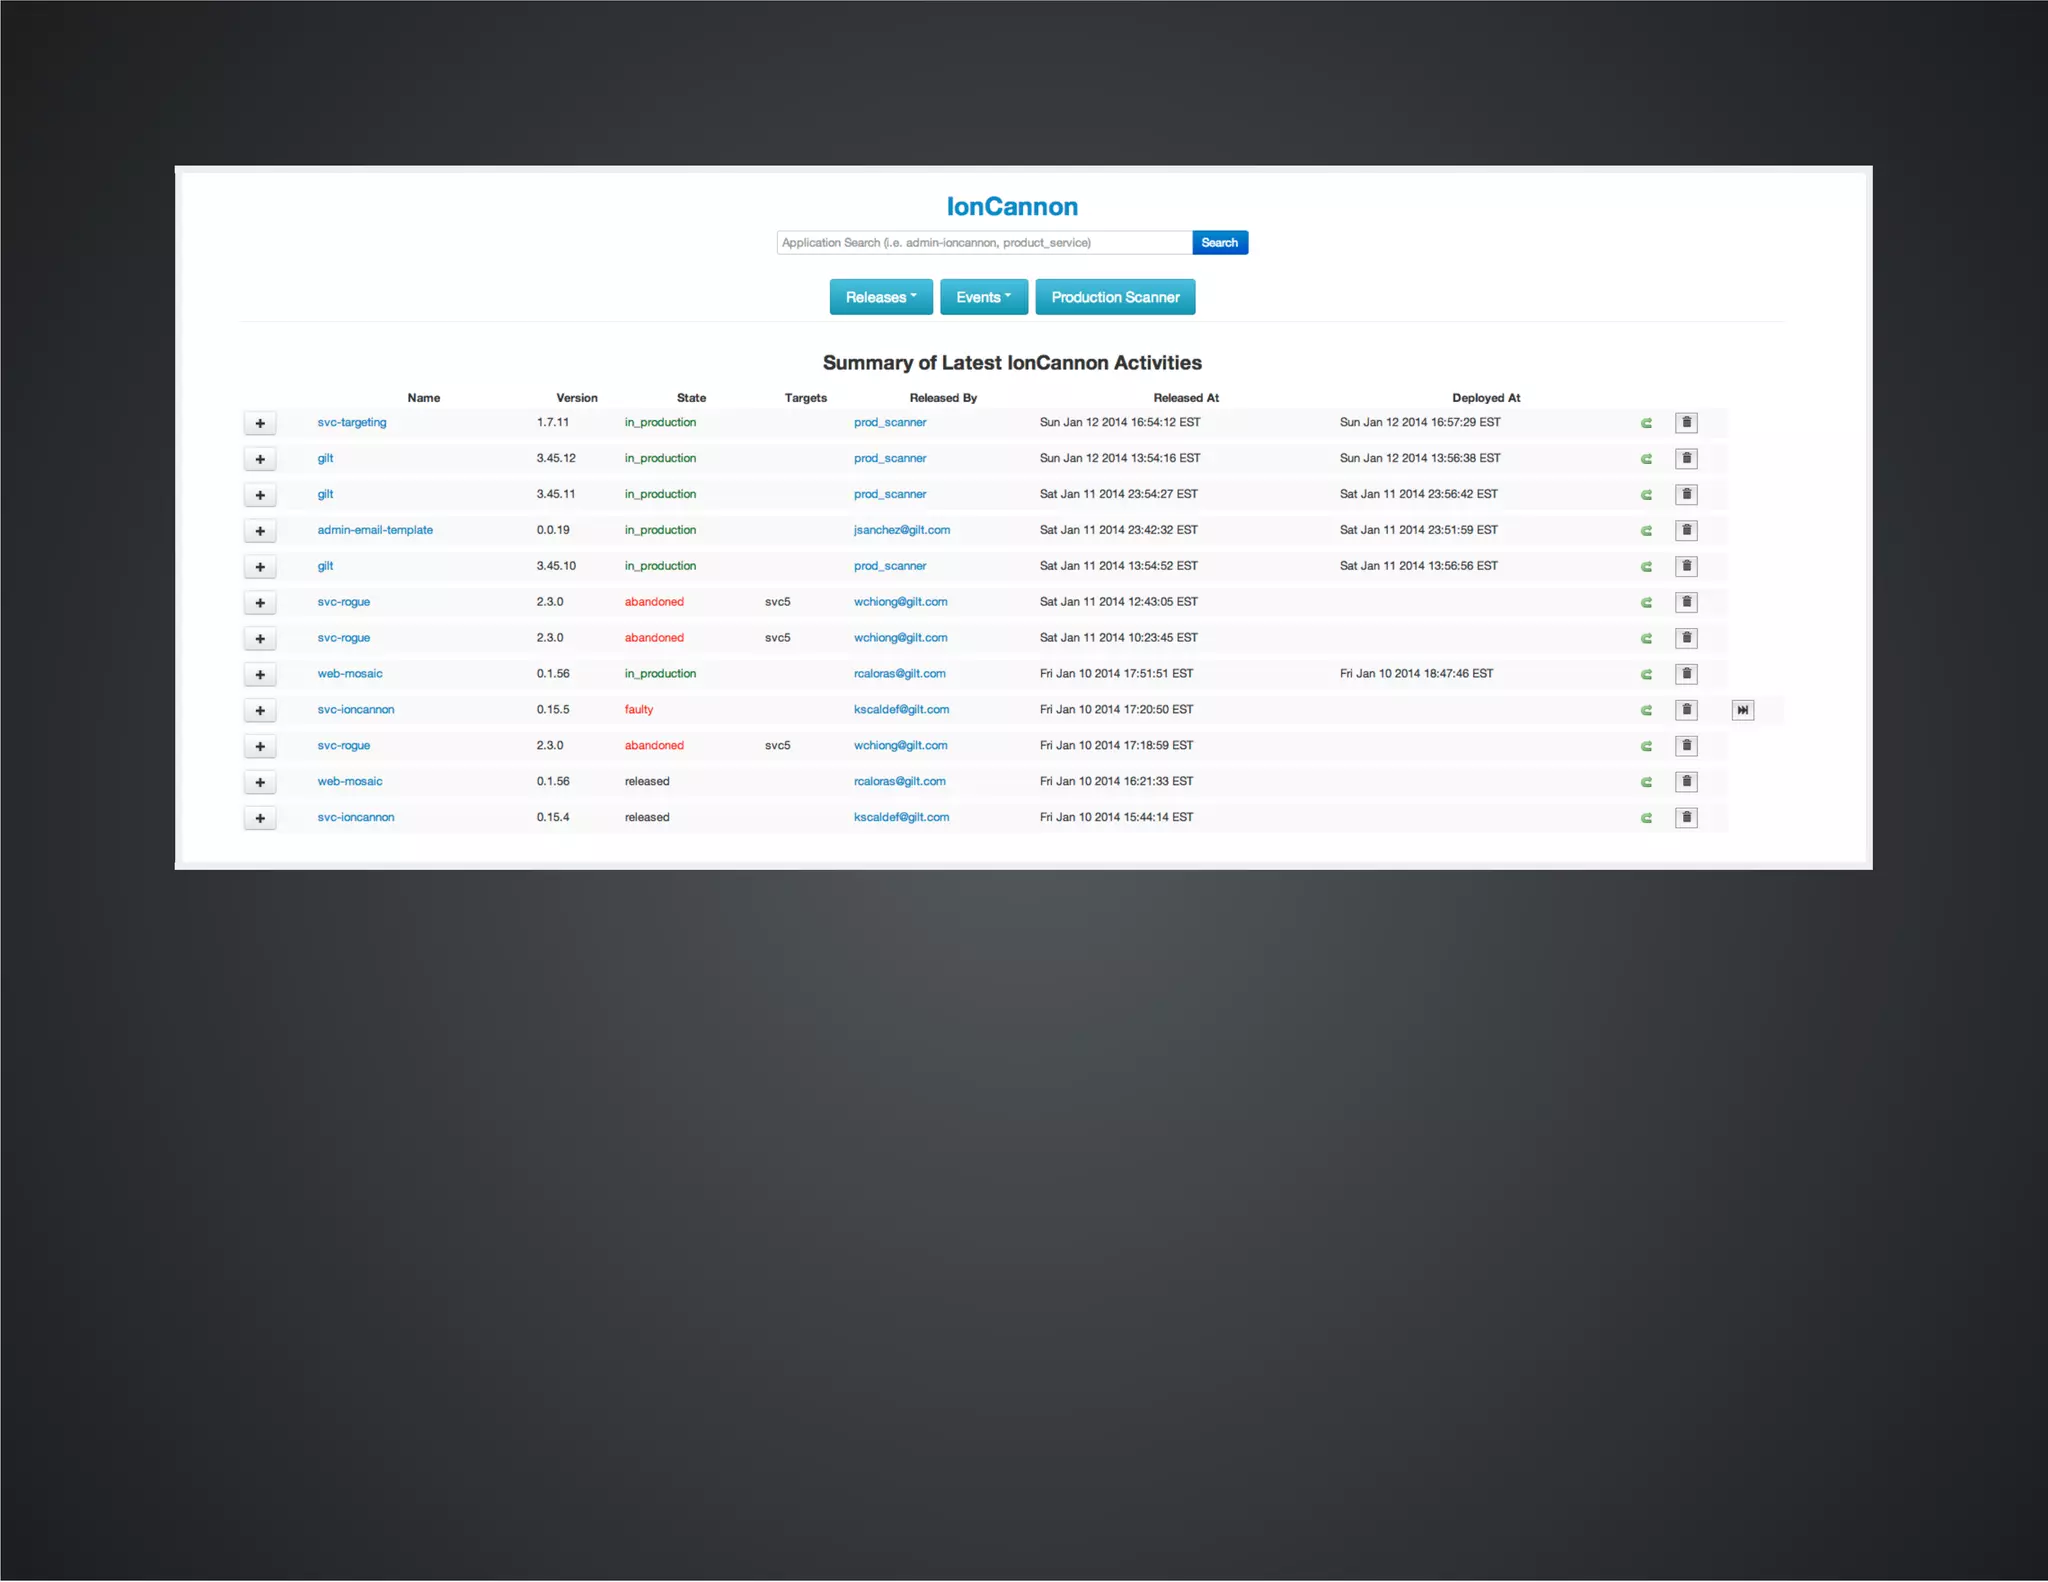Click the Production Scanner button
2048x1582 pixels.
1114,297
